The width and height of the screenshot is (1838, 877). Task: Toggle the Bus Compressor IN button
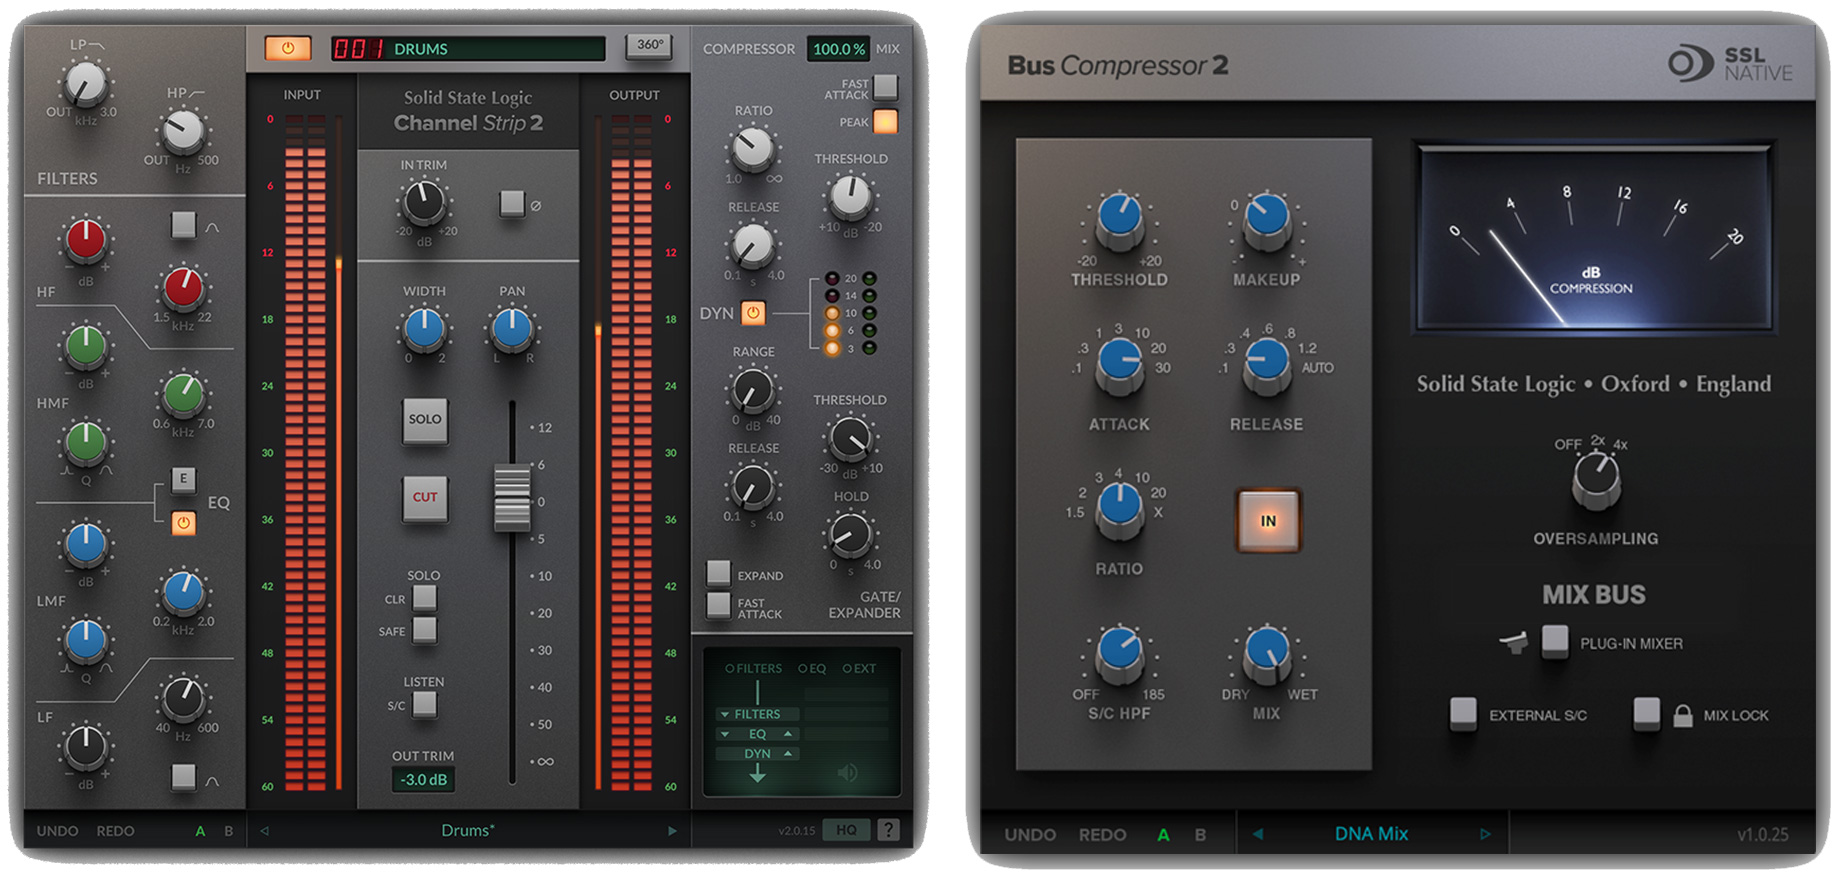click(1267, 521)
